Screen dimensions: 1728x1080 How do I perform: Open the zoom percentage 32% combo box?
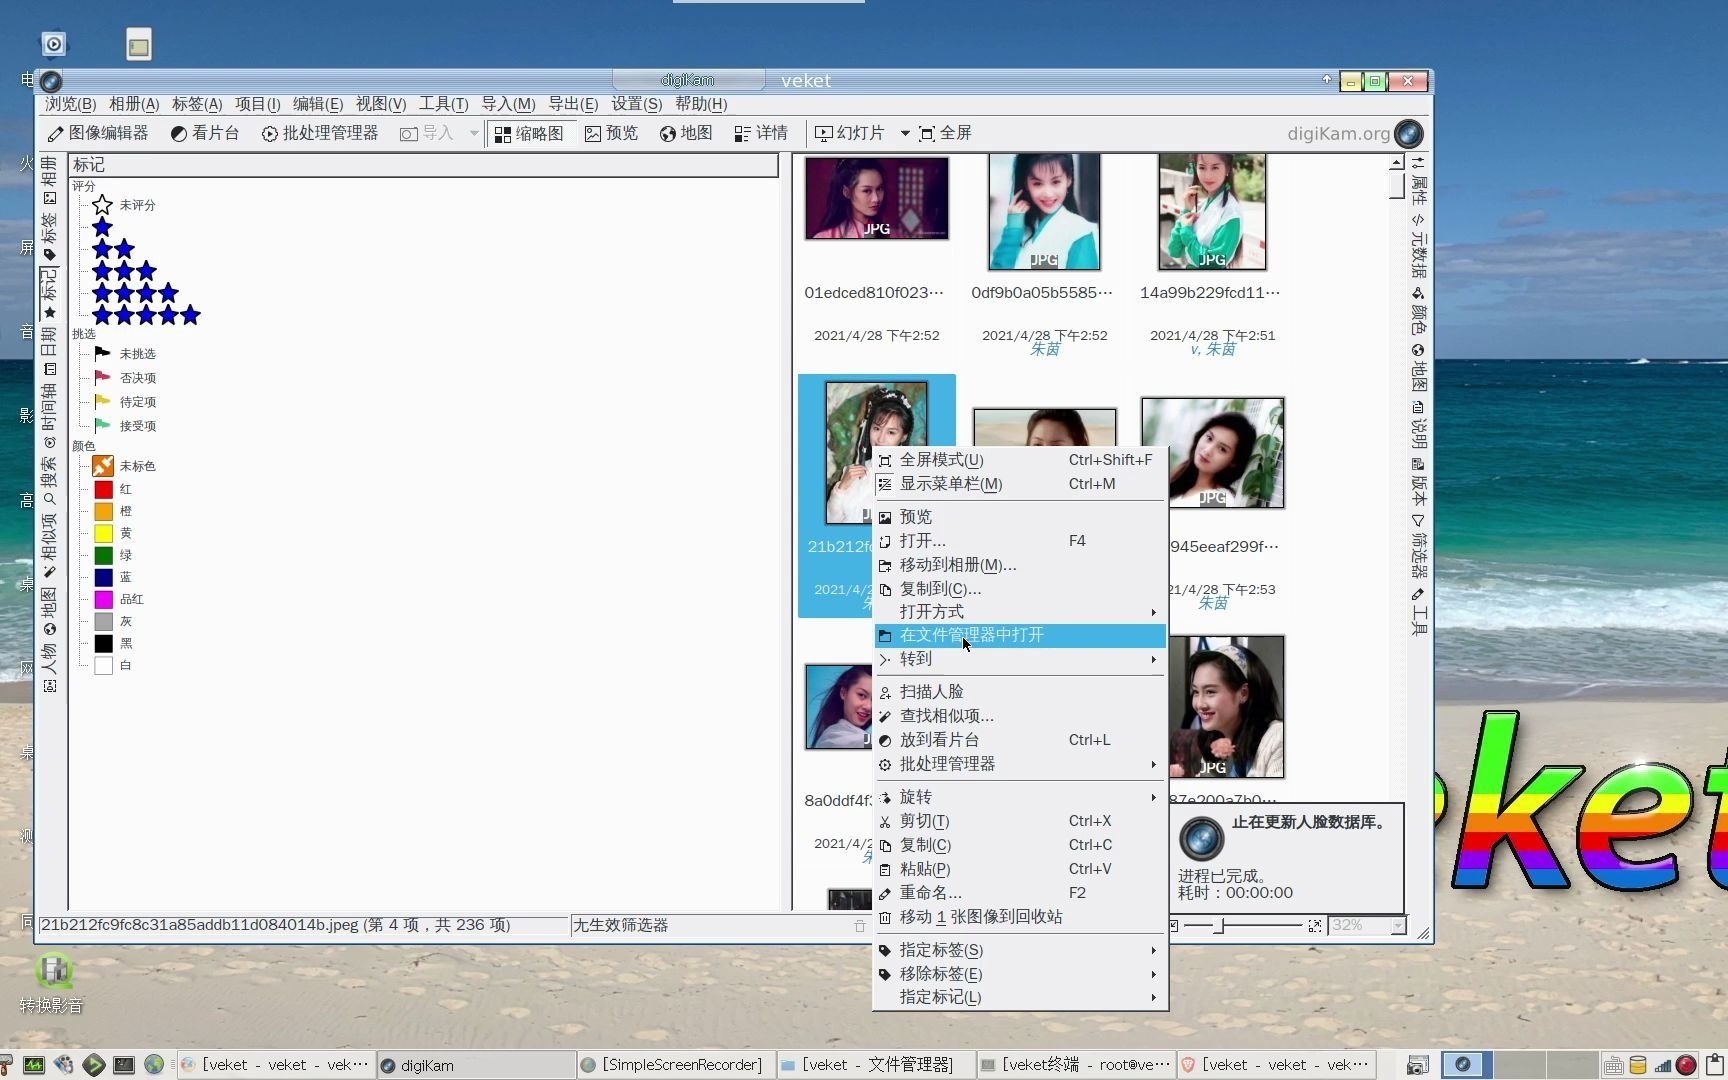pyautogui.click(x=1366, y=926)
